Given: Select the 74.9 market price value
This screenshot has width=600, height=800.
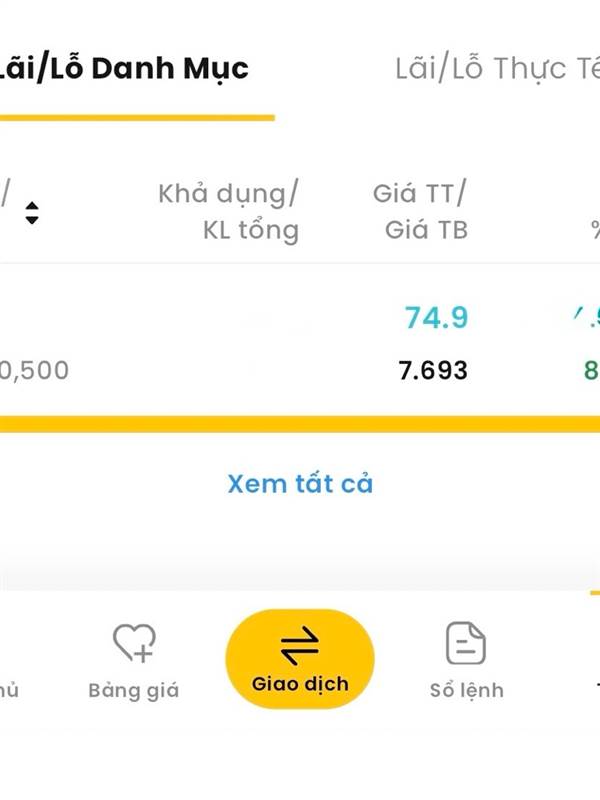Looking at the screenshot, I should (436, 318).
